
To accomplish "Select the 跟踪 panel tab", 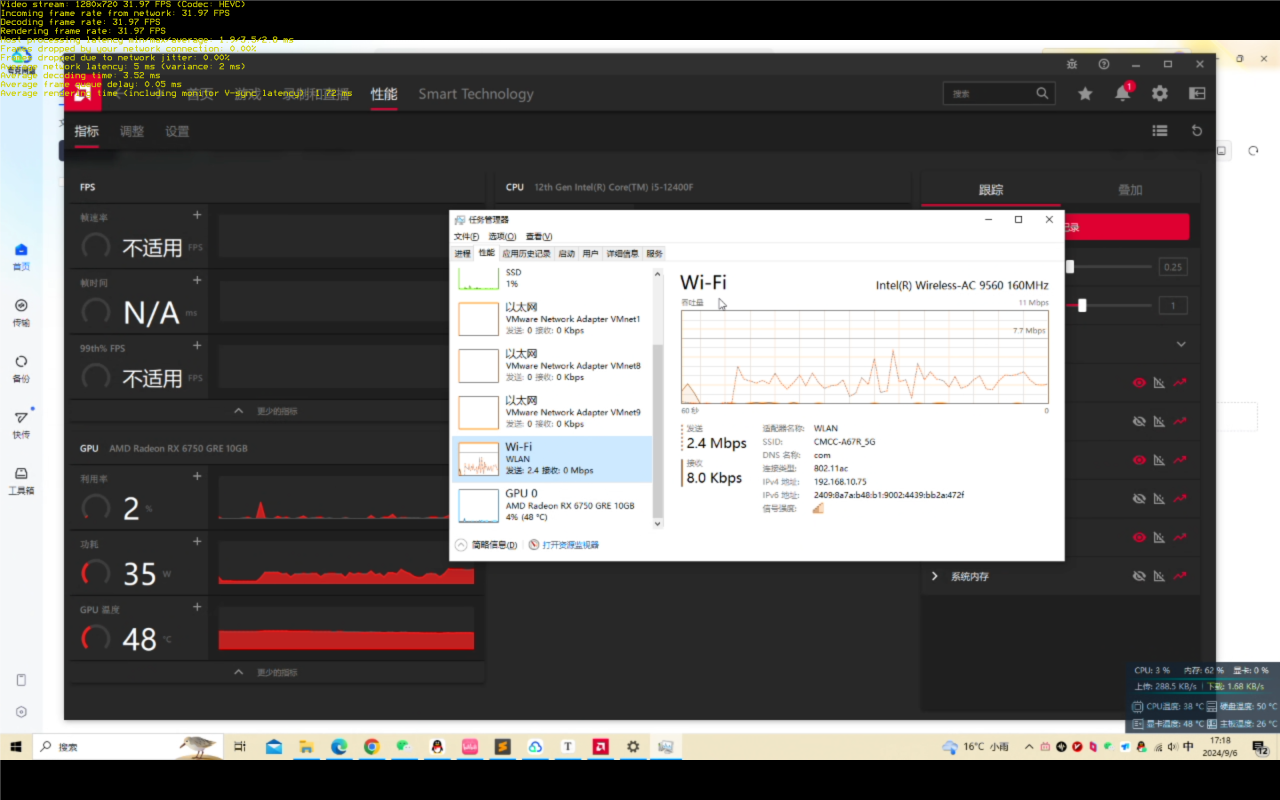I will 991,189.
